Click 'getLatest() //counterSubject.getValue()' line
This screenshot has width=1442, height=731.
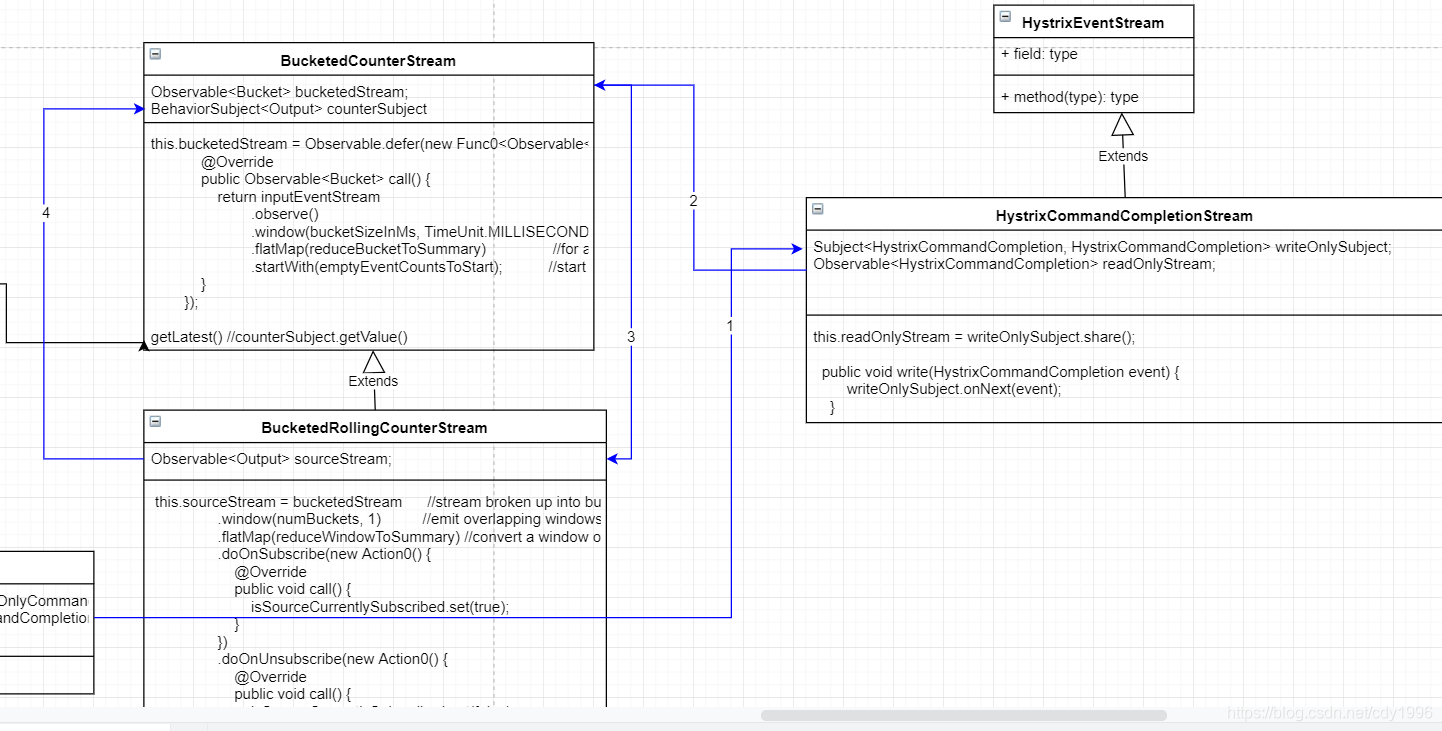click(279, 337)
